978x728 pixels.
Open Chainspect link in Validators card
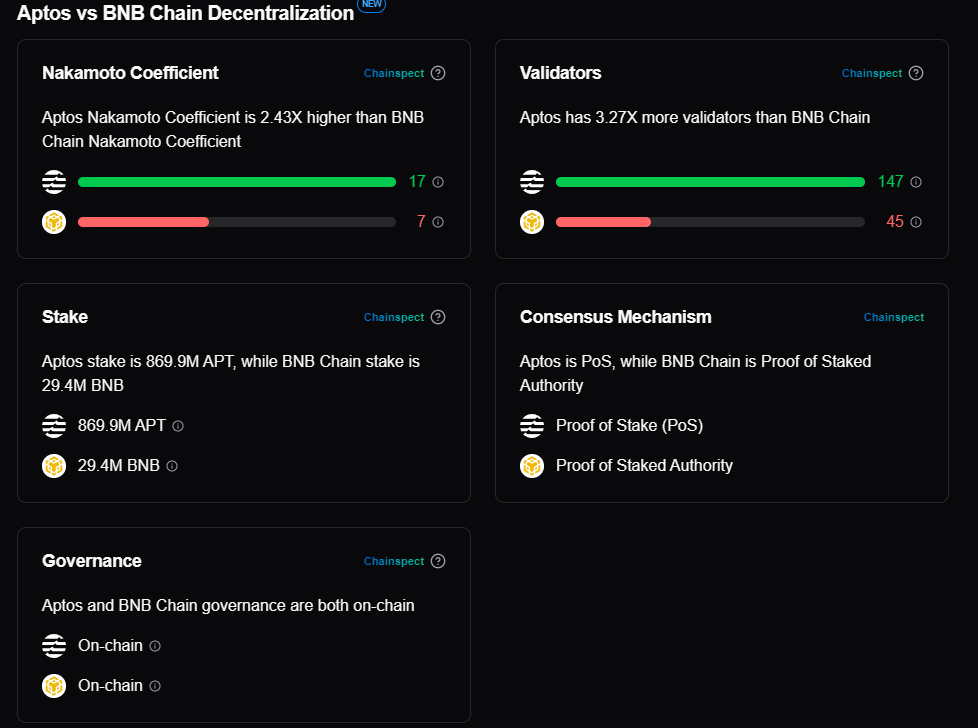(871, 73)
